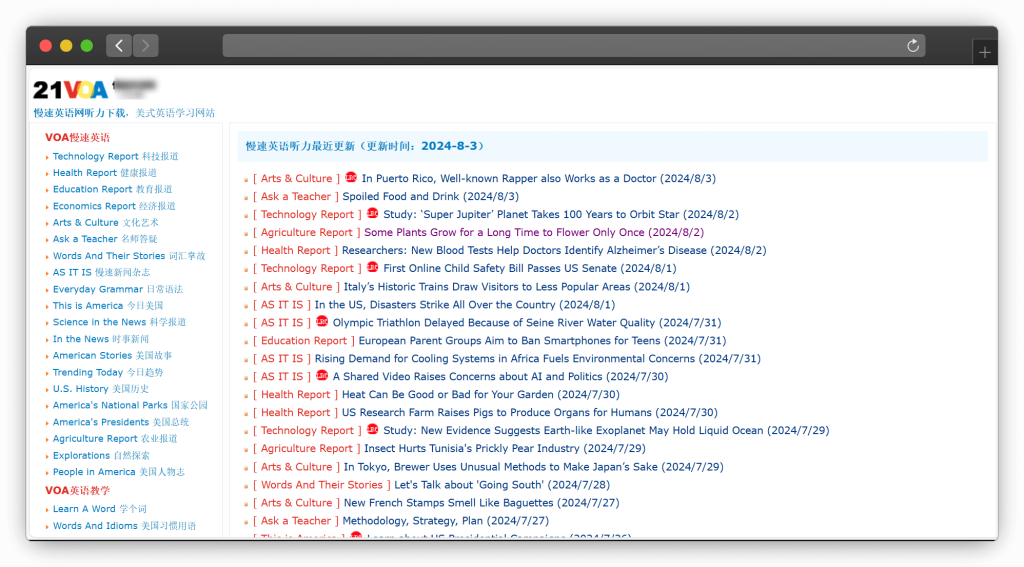Viewport: 1024px width, 567px height.
Task: Open Learn A Word sidebar link
Action: pos(84,509)
